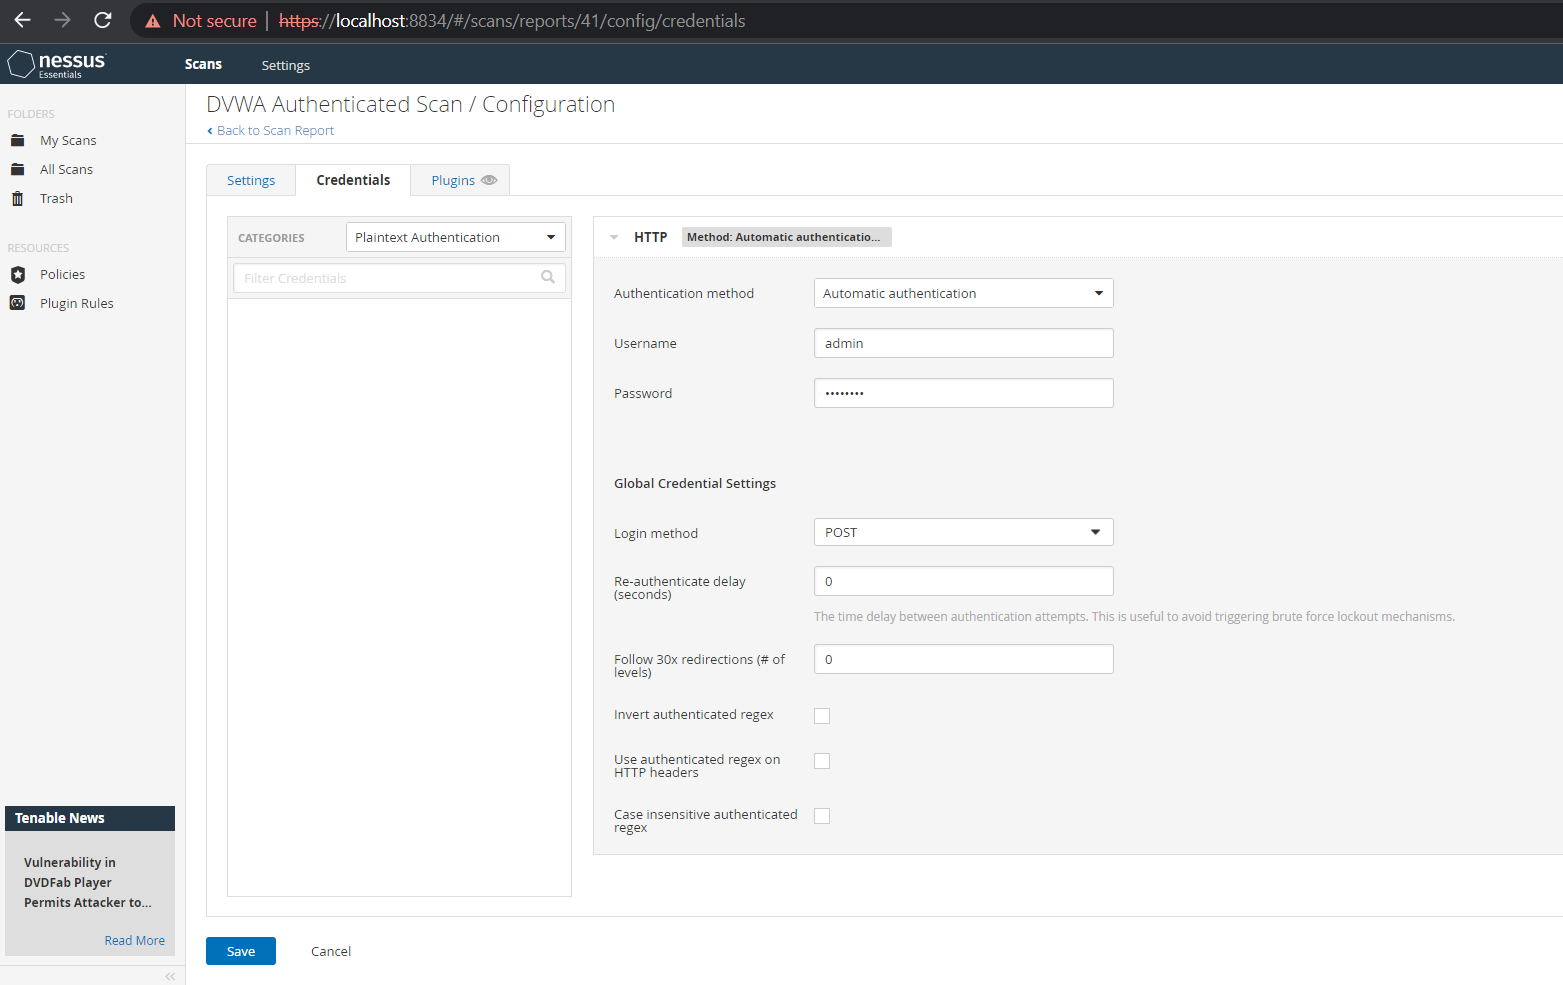Screen dimensions: 1563x985
Task: Click the Tenable News panel header
Action: pos(90,818)
